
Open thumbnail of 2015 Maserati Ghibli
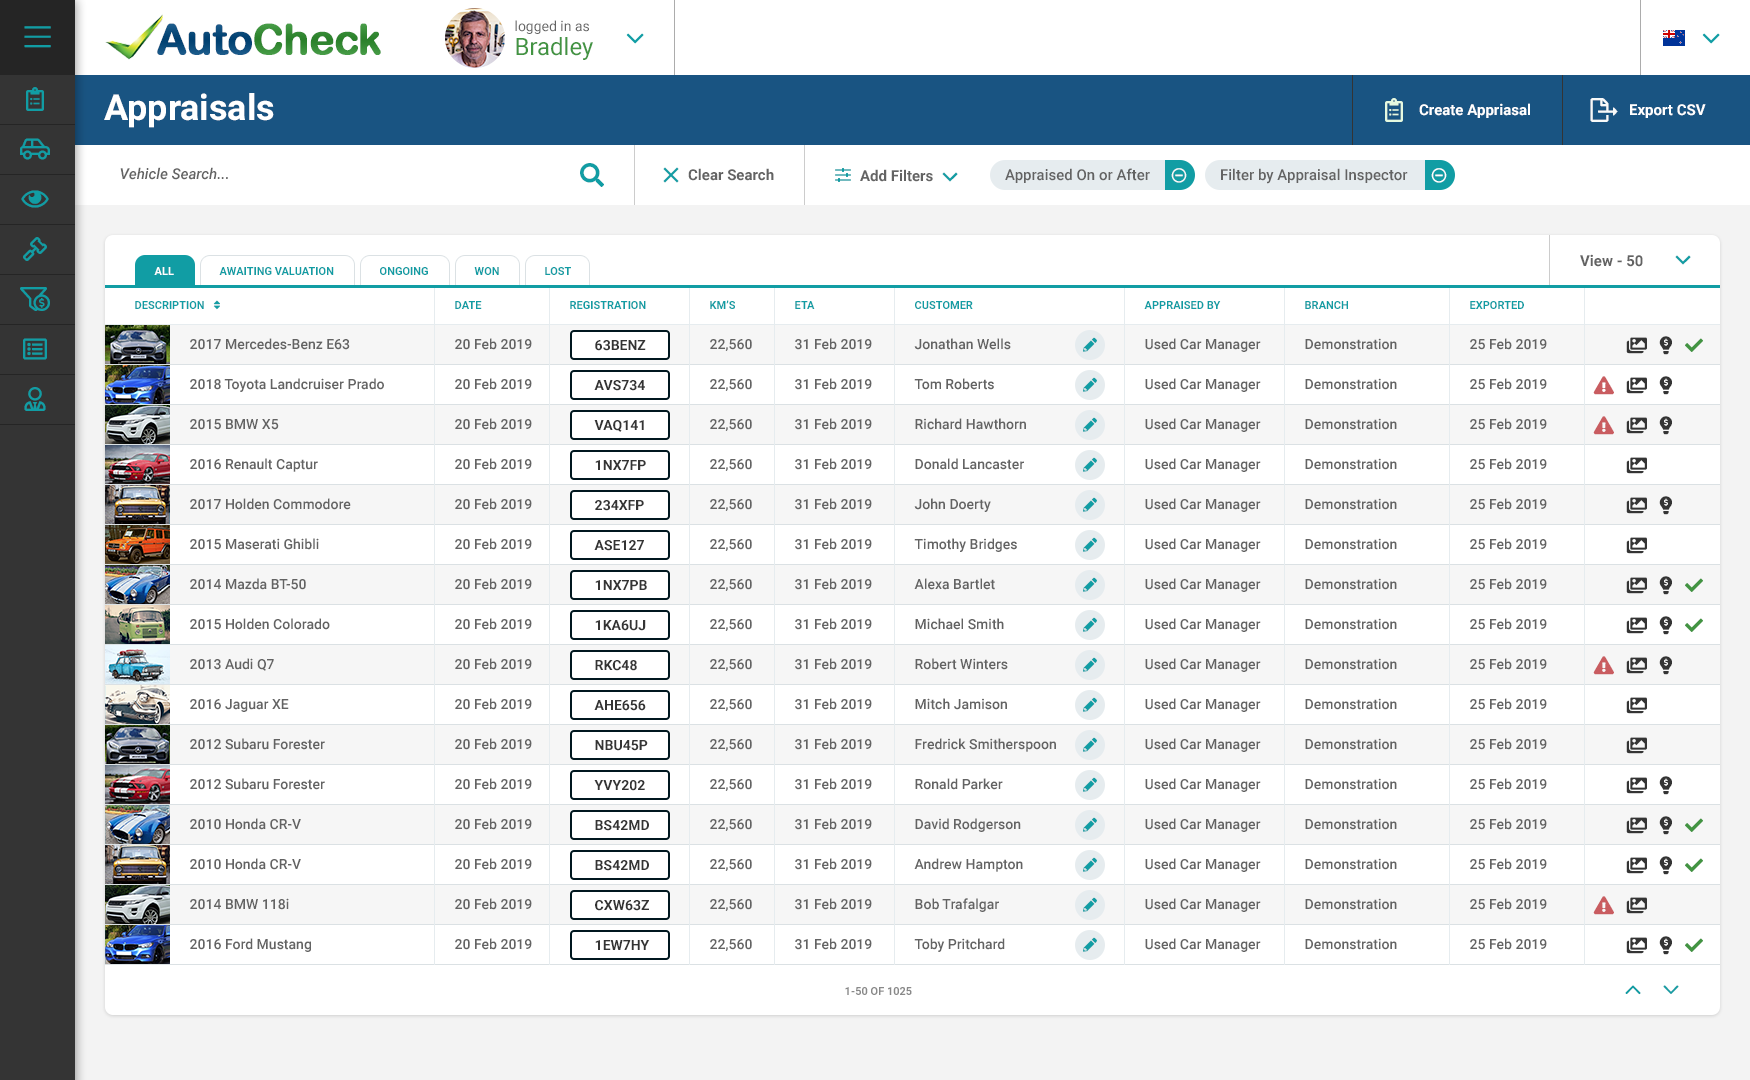point(138,545)
